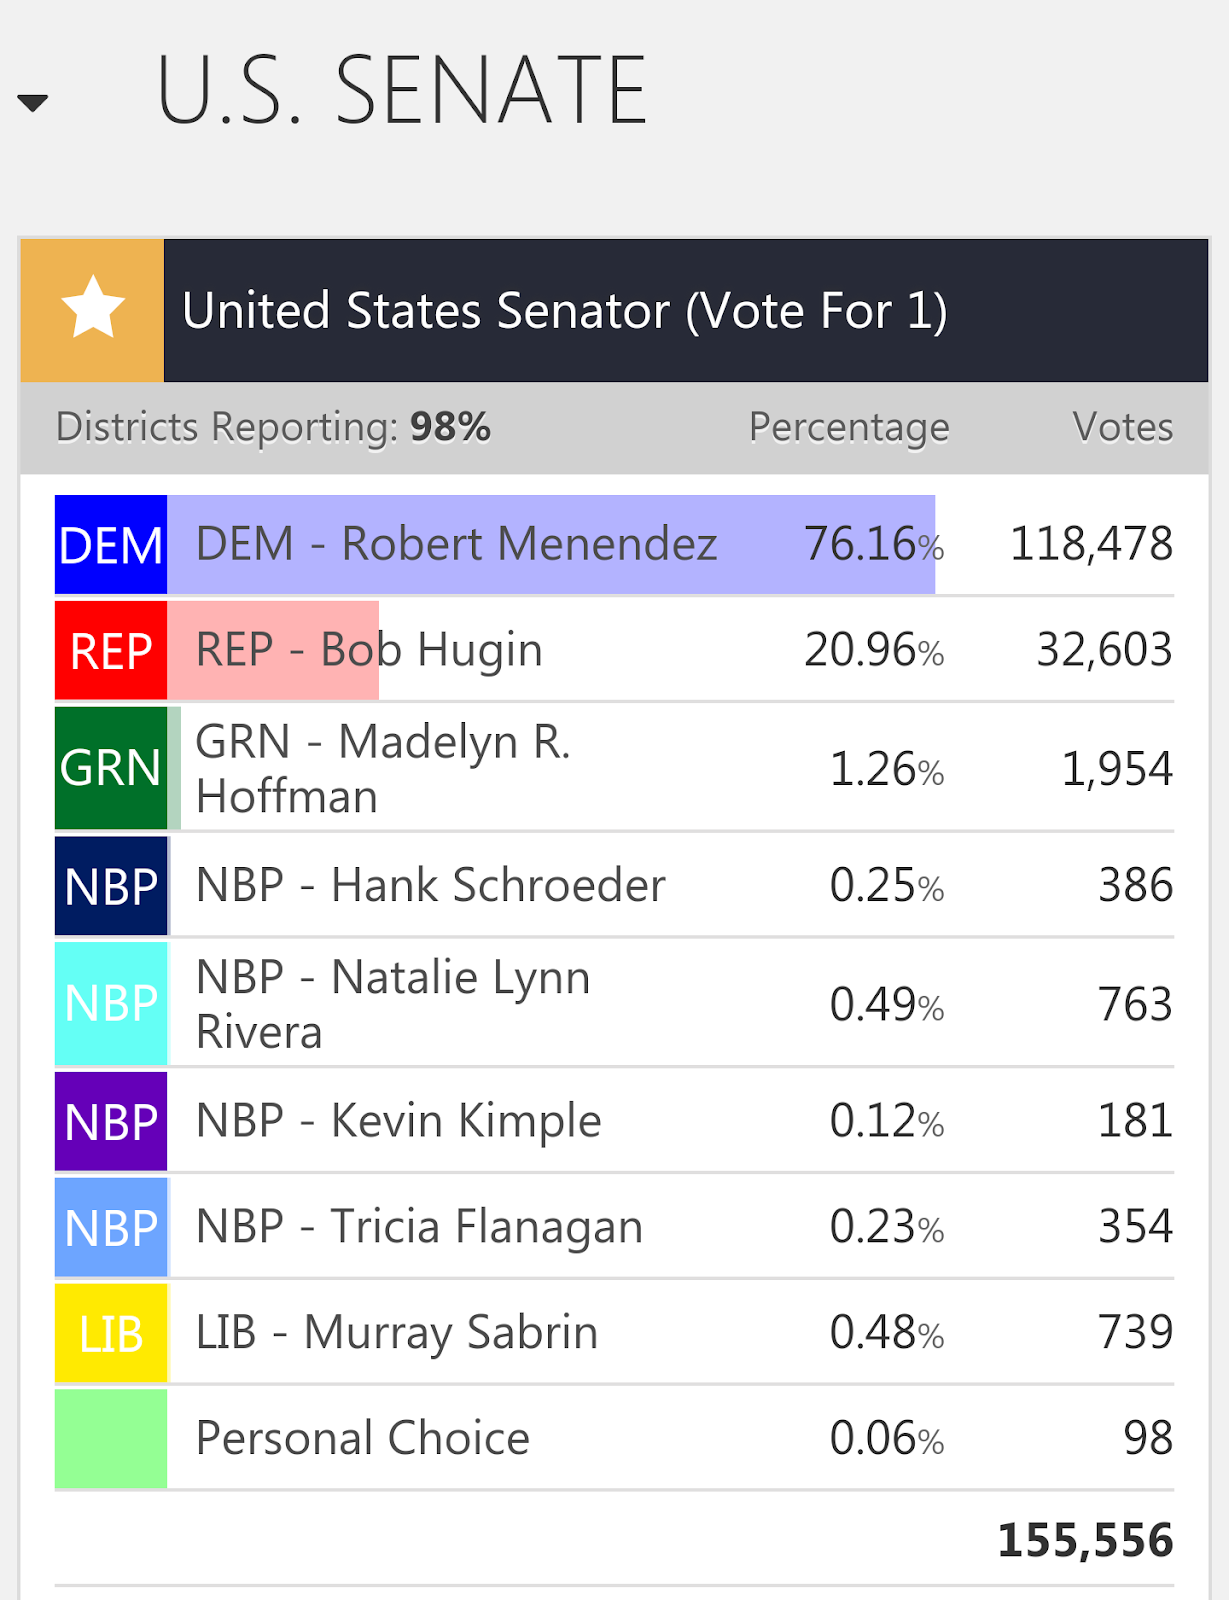Viewport: 1229px width, 1600px height.
Task: Click the blue DEM party badge
Action: [x=111, y=545]
